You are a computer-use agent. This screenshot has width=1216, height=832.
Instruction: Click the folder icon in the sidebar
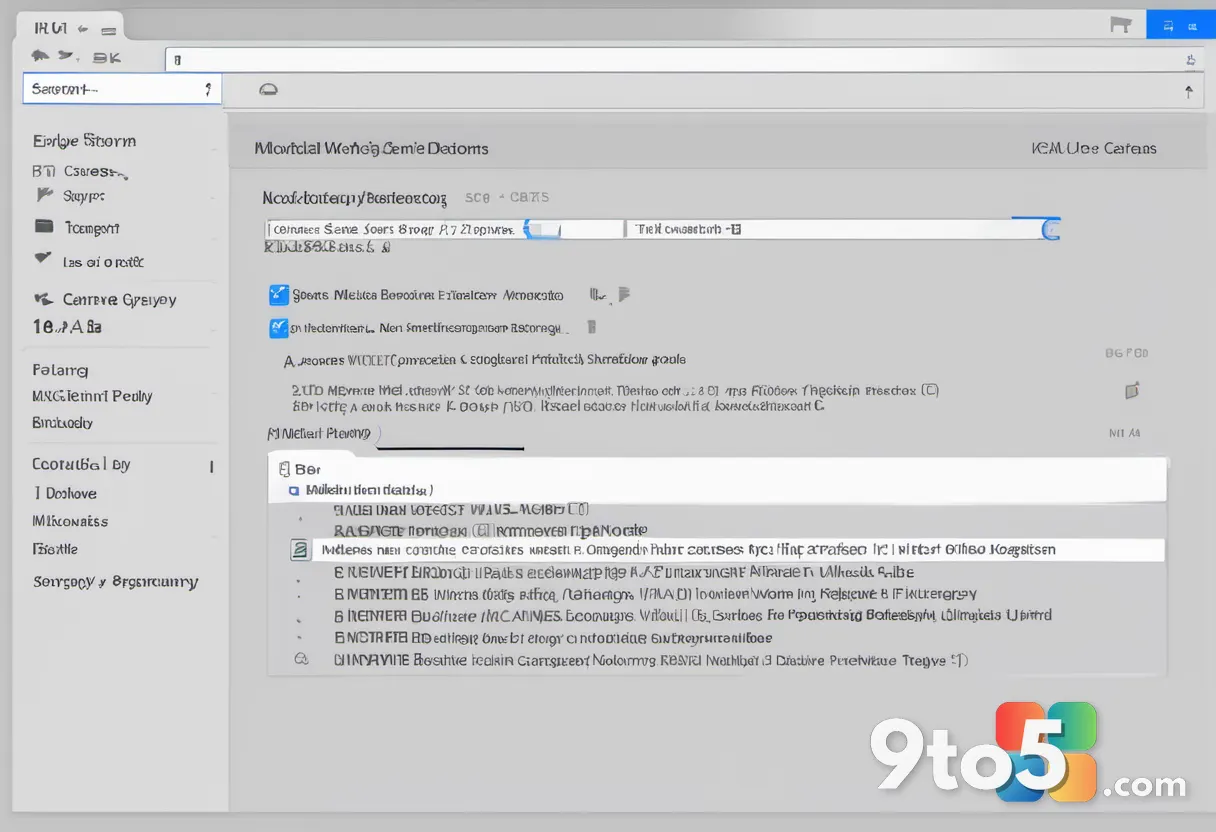(x=44, y=226)
